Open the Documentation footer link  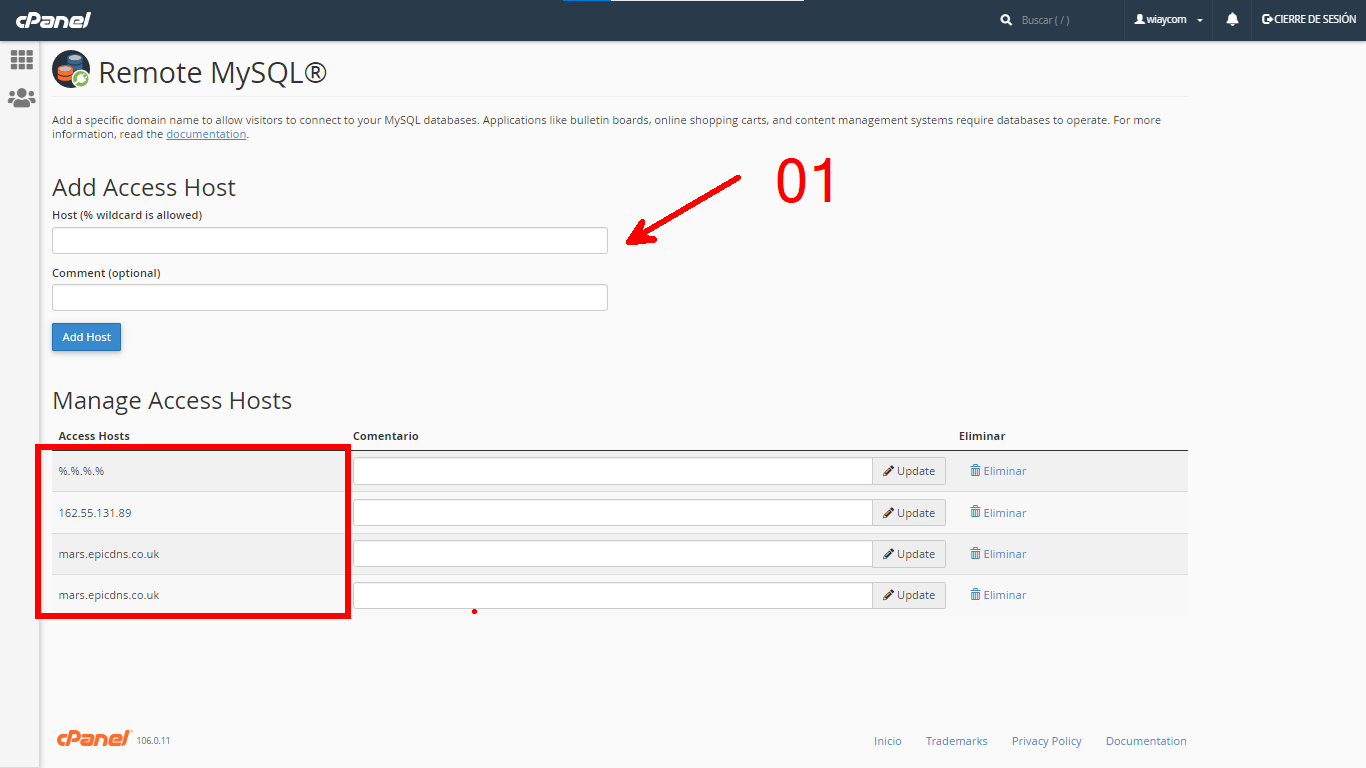click(x=1146, y=741)
